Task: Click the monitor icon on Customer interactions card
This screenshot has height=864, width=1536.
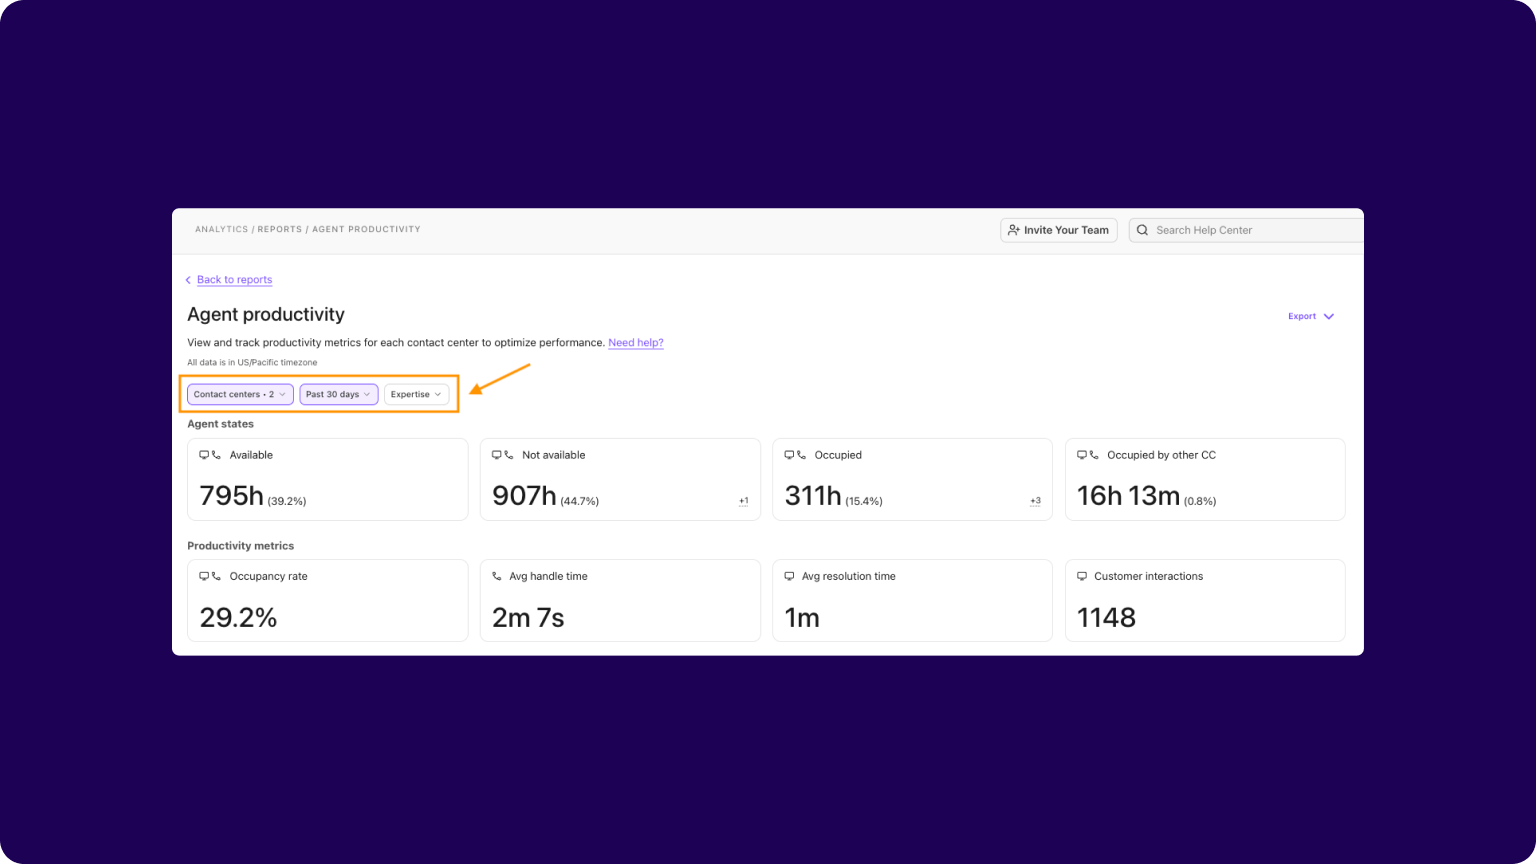Action: (x=1081, y=576)
